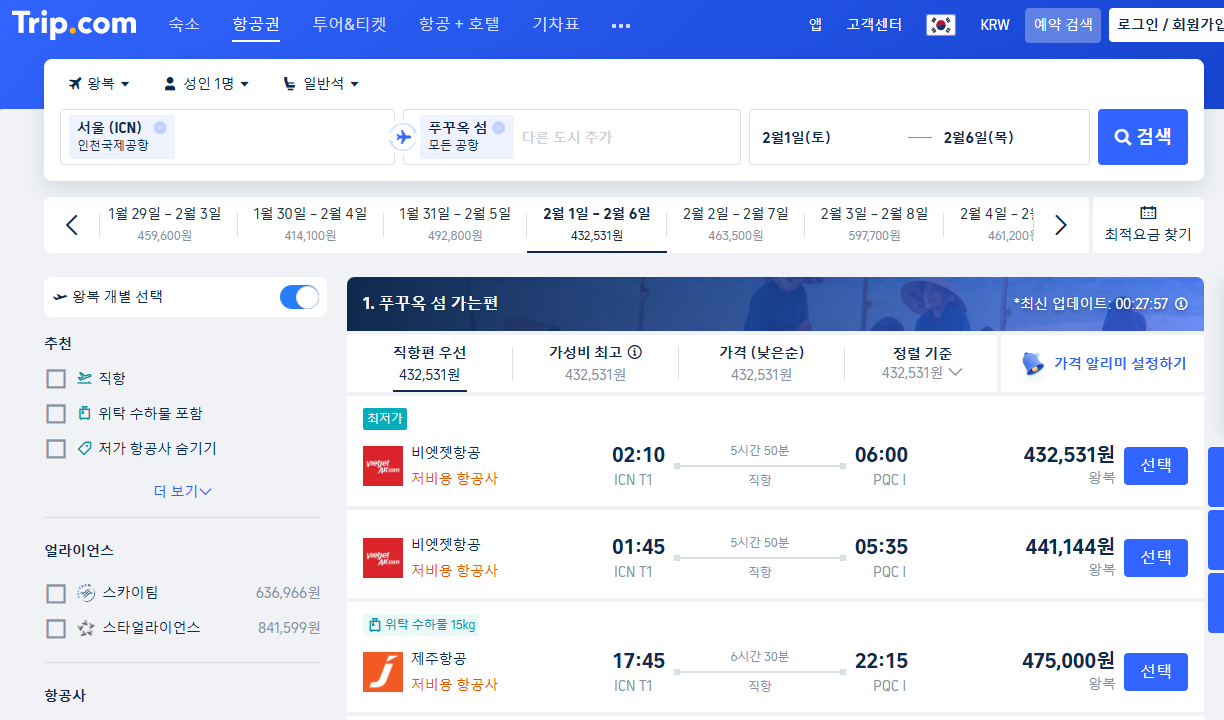Screen dimensions: 1224x720
Task: Remove the 푸꾸옥 섬 destination chip
Action: 498,127
